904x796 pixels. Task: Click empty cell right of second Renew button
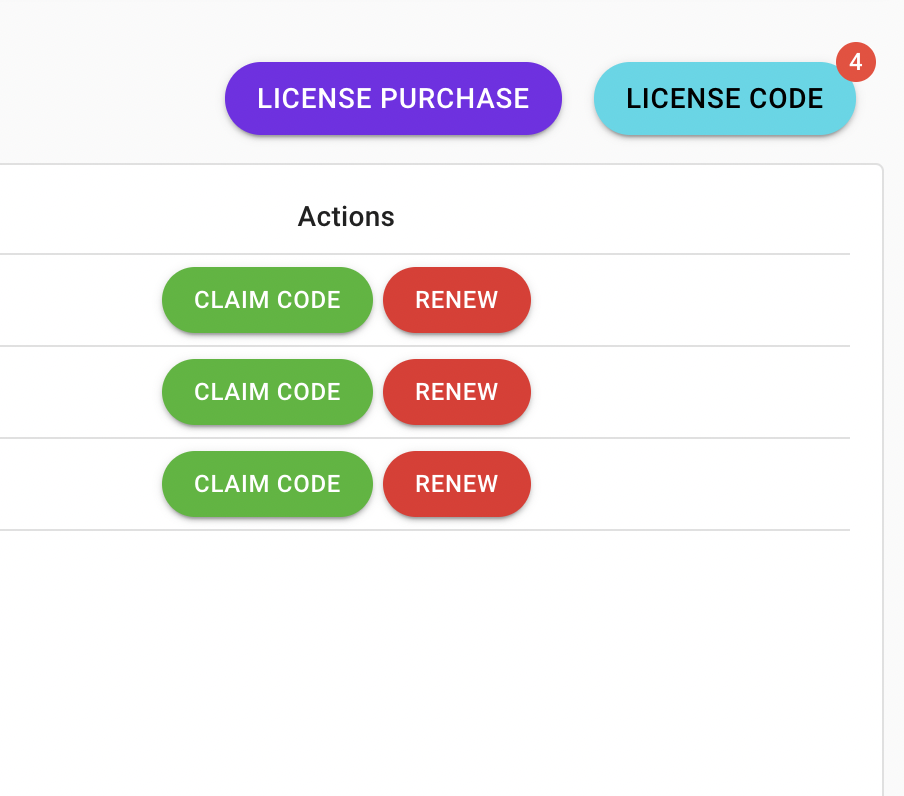tap(690, 392)
